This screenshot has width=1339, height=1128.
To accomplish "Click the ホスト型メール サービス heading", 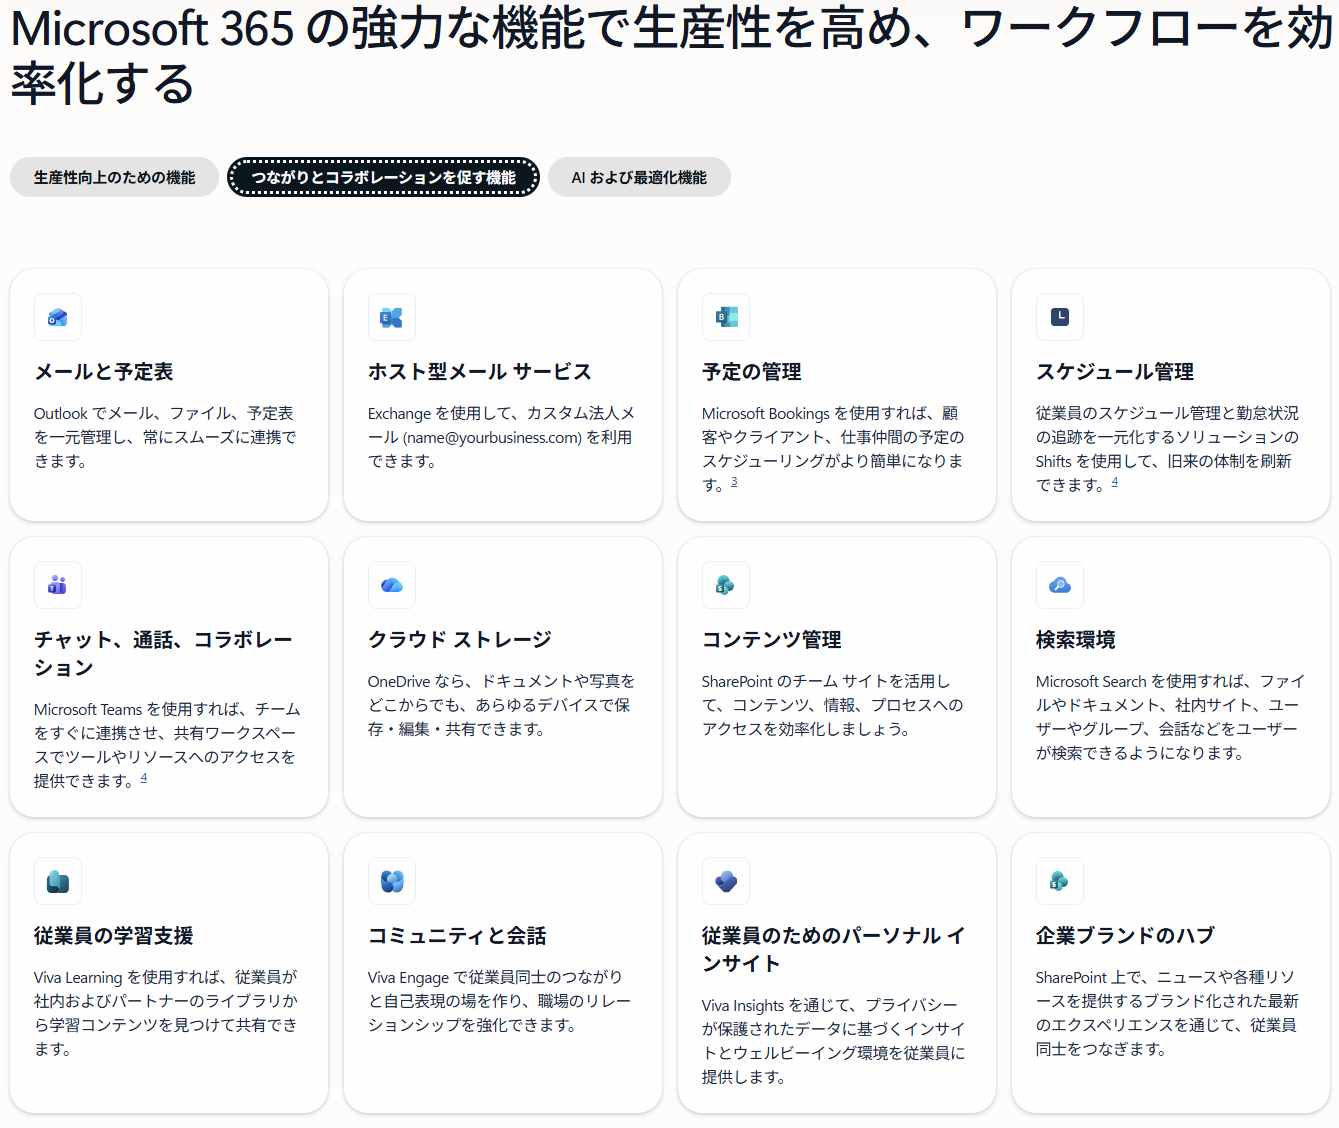I will 480,372.
